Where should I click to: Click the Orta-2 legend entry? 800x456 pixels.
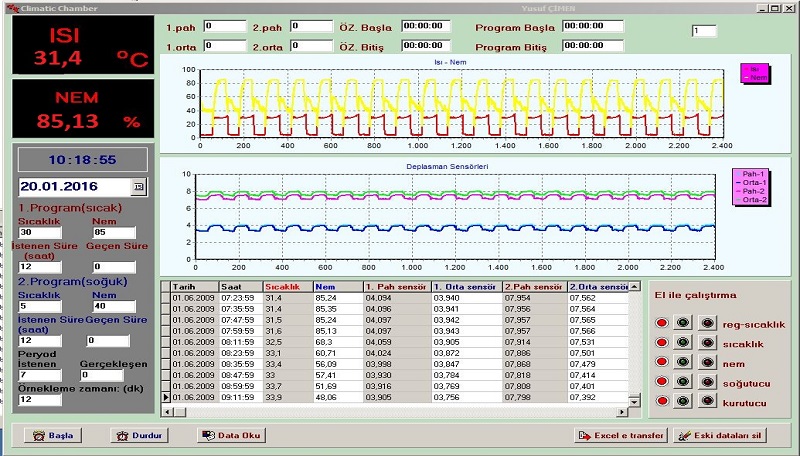(x=751, y=200)
